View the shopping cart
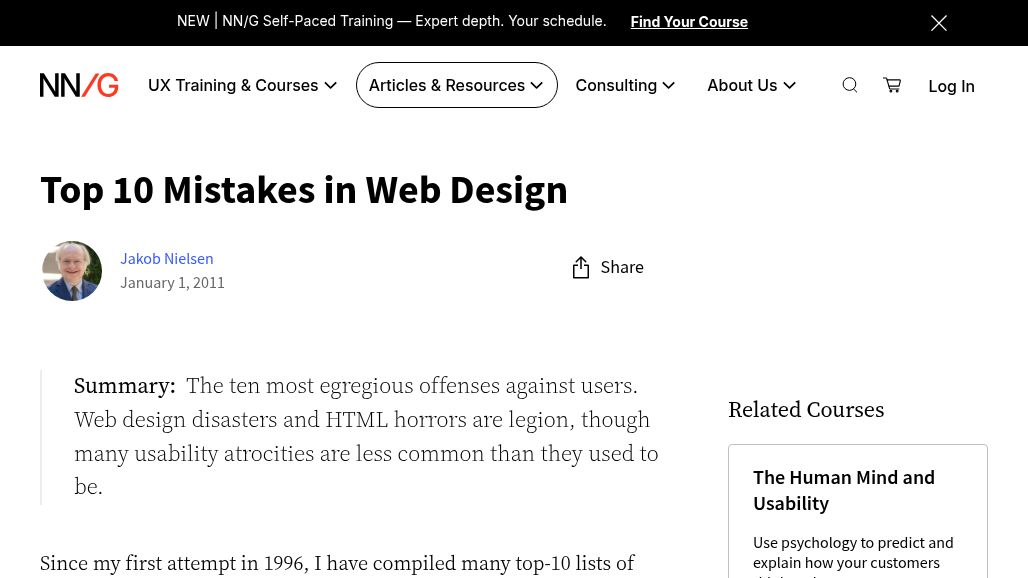1028x578 pixels. [x=891, y=85]
